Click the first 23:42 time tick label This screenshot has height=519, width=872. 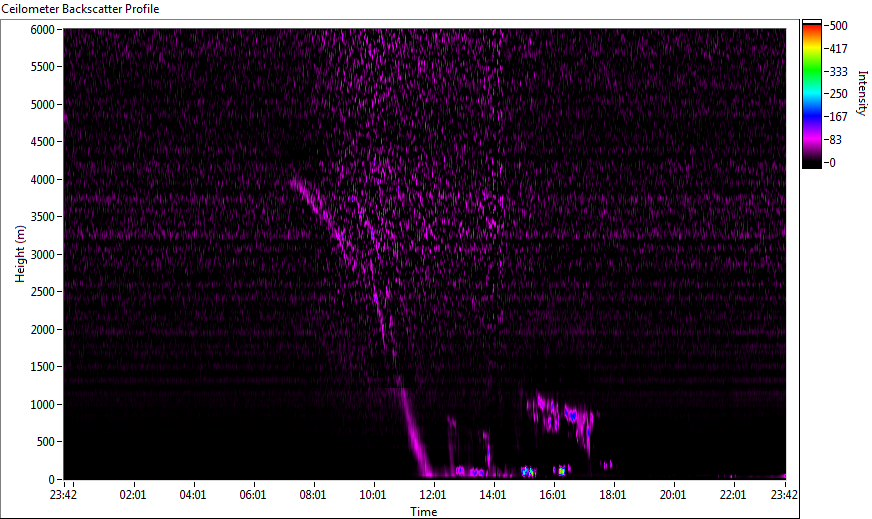(63, 495)
